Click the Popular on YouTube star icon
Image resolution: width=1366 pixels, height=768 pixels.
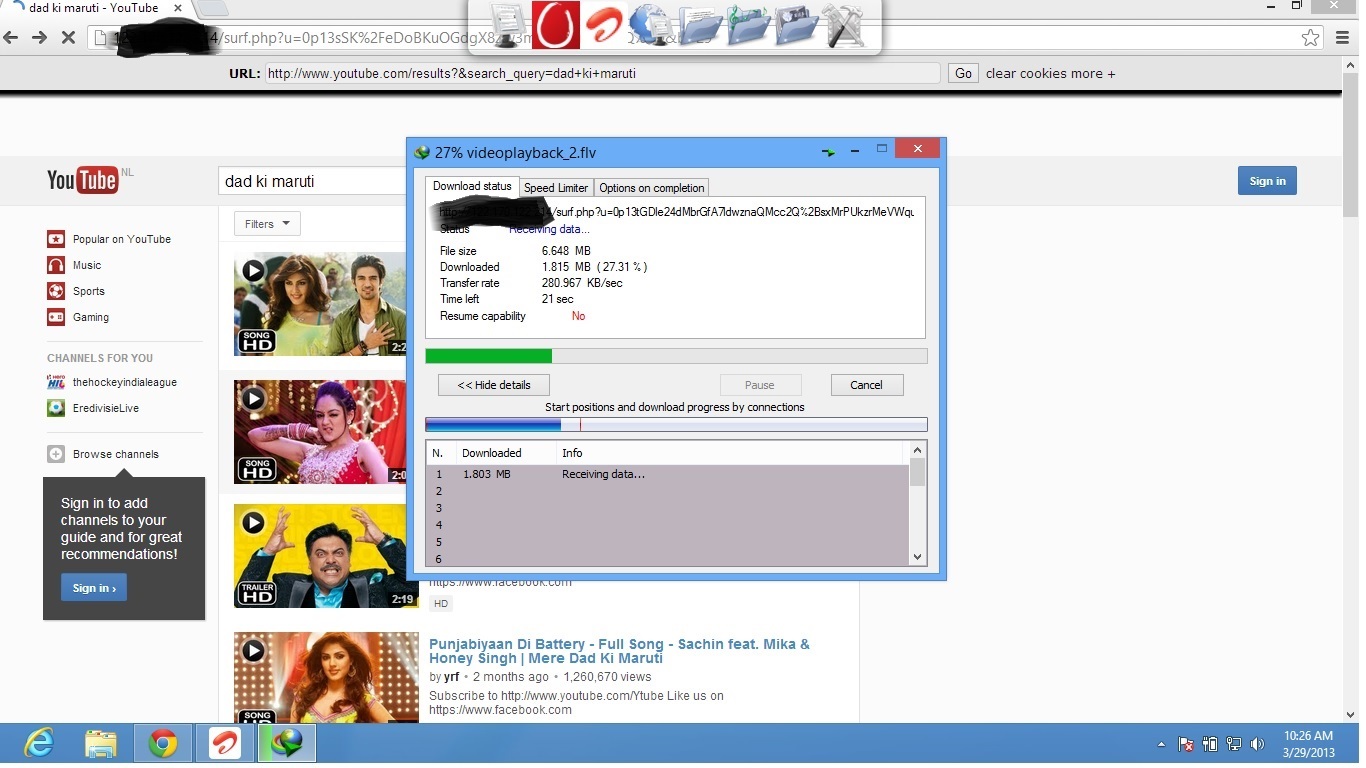56,239
